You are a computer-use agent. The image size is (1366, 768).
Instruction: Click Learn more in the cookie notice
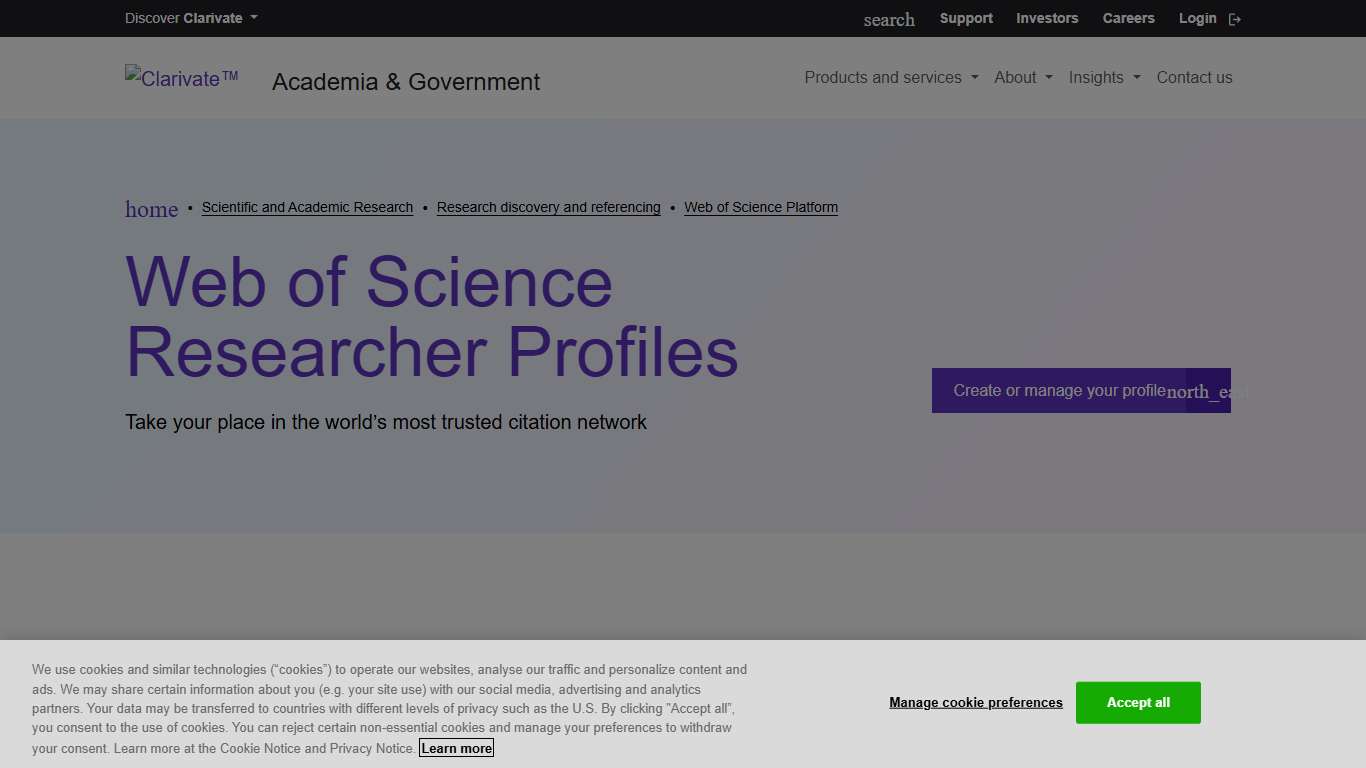456,748
